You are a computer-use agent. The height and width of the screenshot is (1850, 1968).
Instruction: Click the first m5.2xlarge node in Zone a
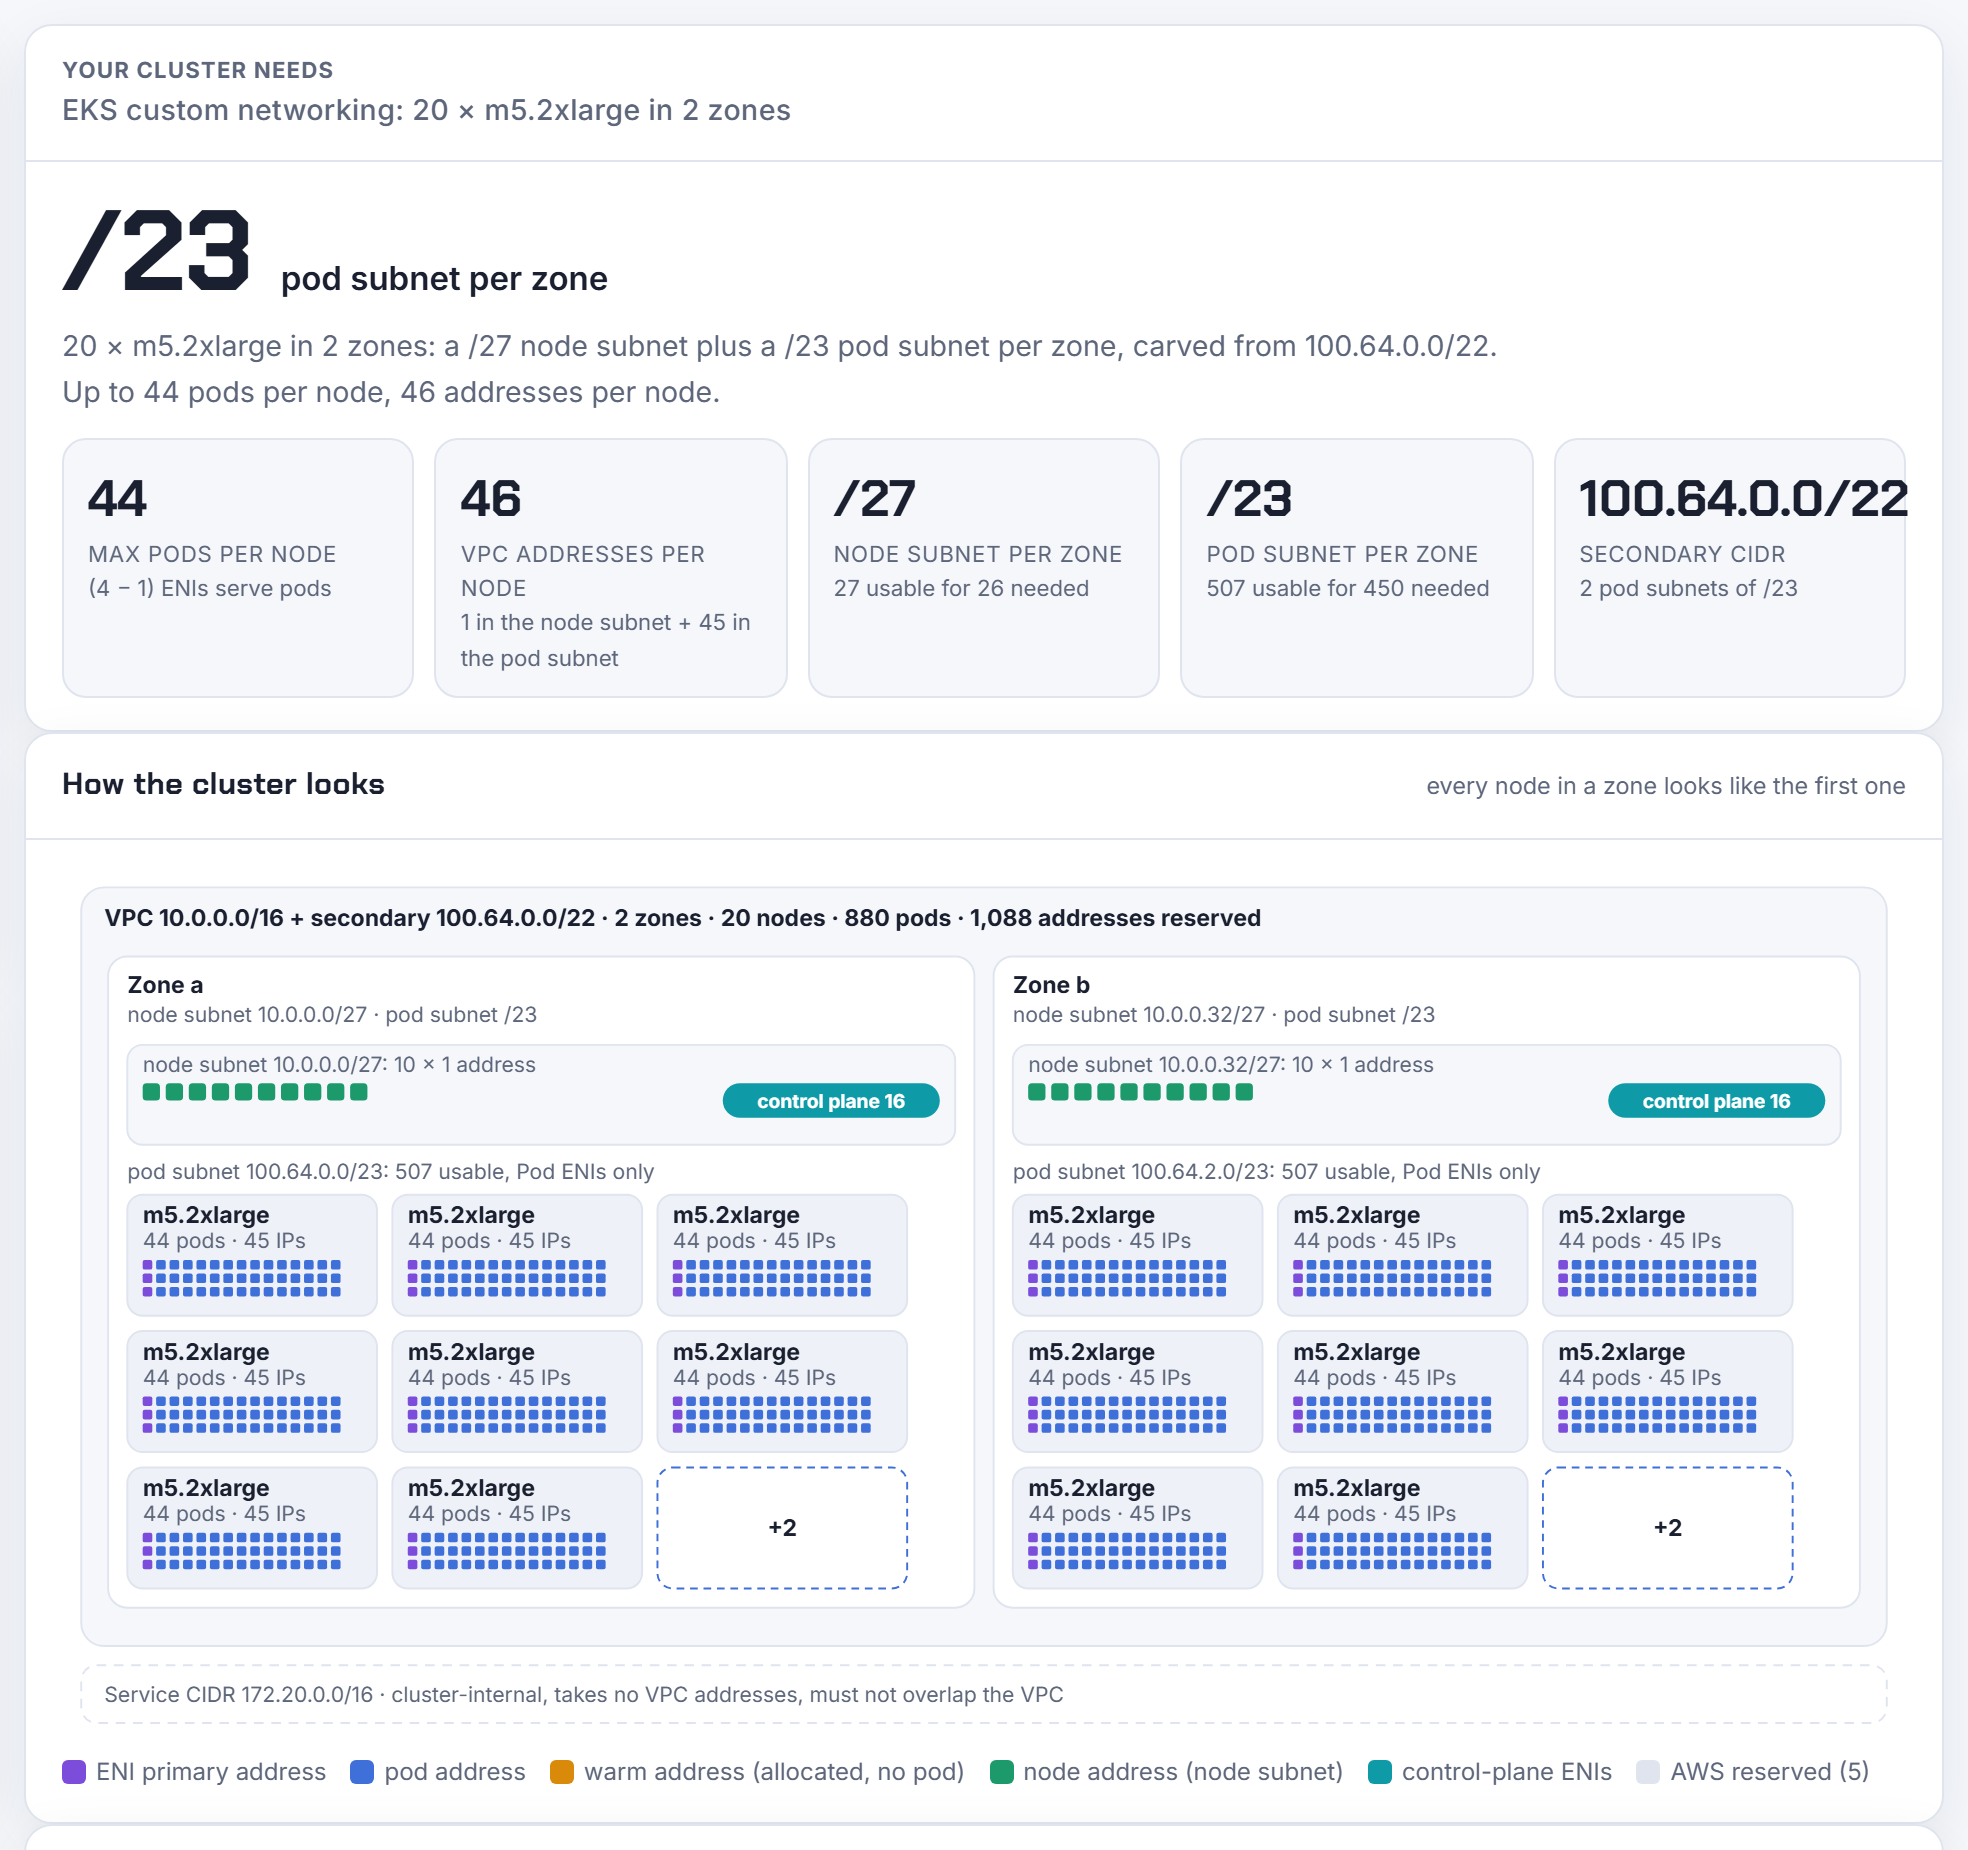[252, 1255]
